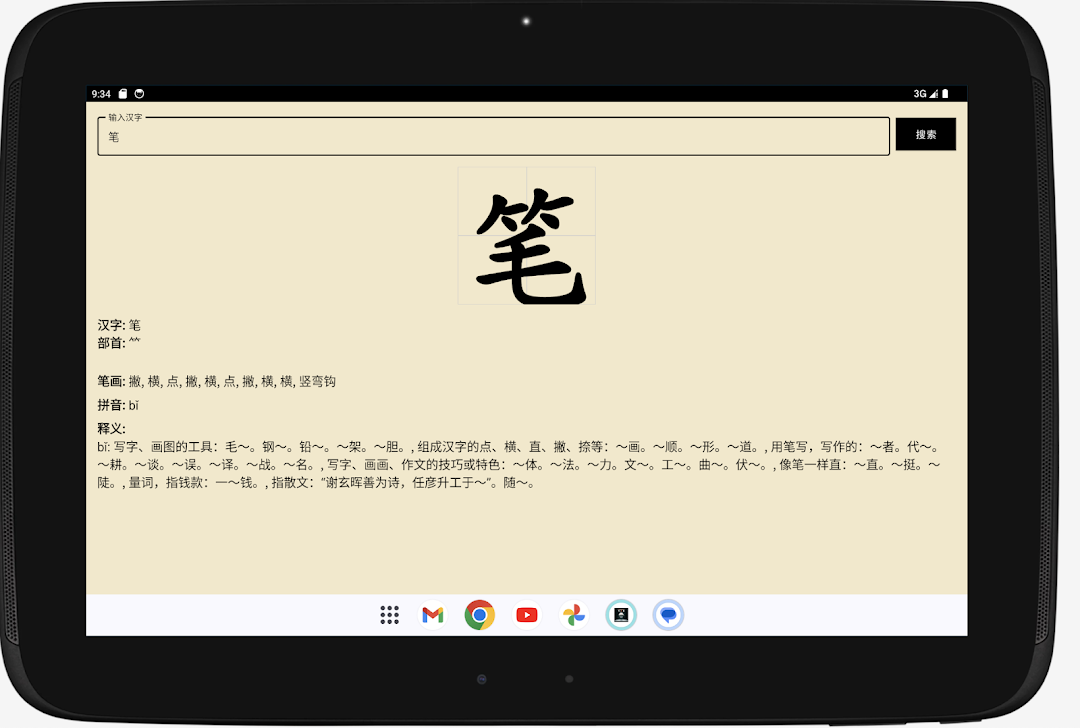The width and height of the screenshot is (1080, 728).
Task: Select the 汉字: 笔 text line
Action: 119,325
